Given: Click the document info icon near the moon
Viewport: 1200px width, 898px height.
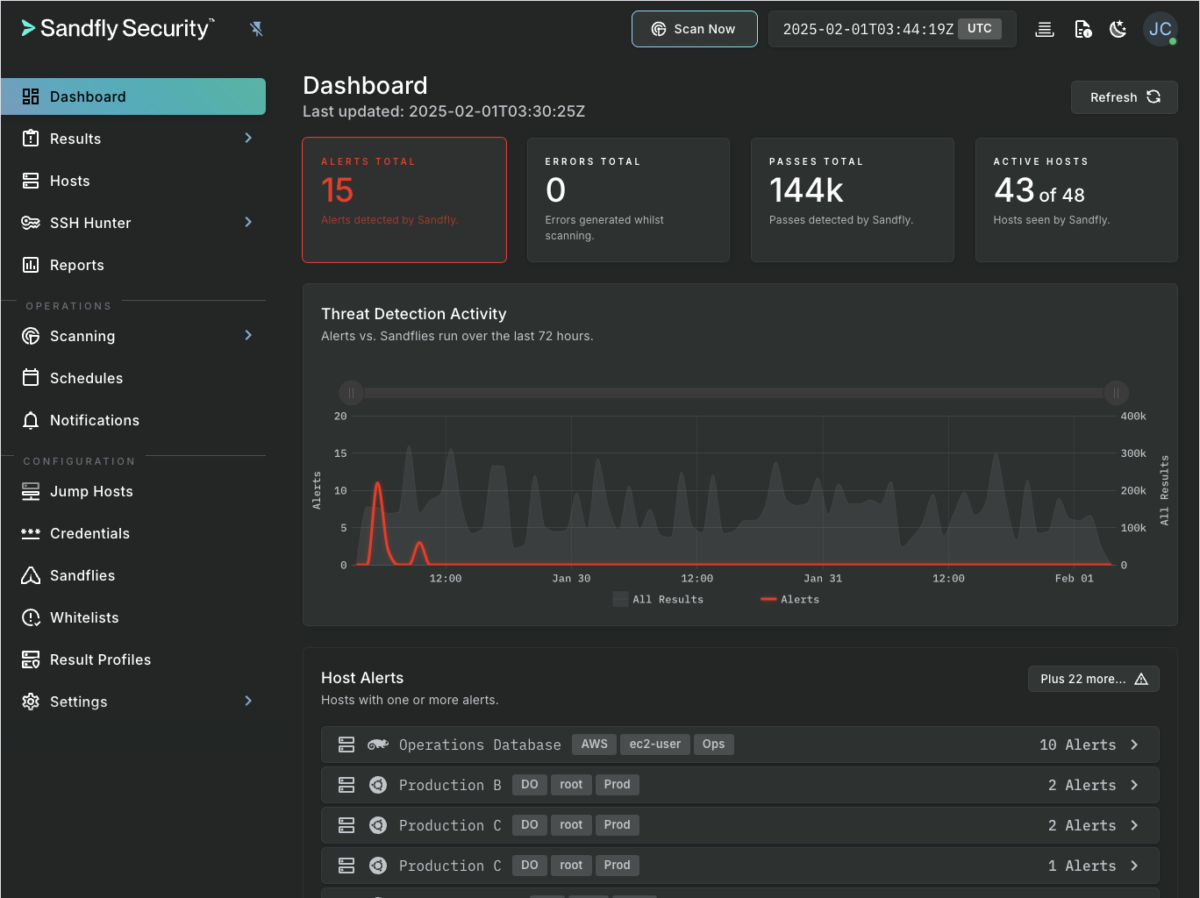Looking at the screenshot, I should pyautogui.click(x=1081, y=29).
